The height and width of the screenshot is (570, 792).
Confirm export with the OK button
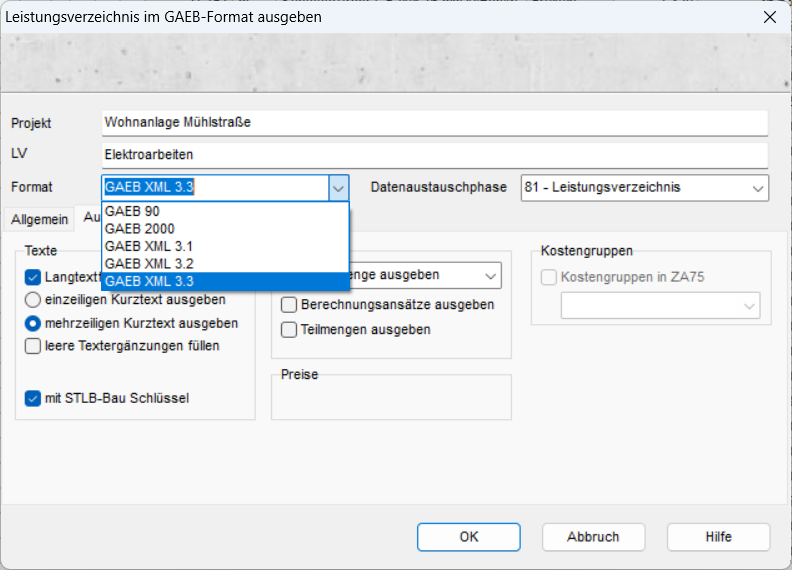tap(469, 537)
